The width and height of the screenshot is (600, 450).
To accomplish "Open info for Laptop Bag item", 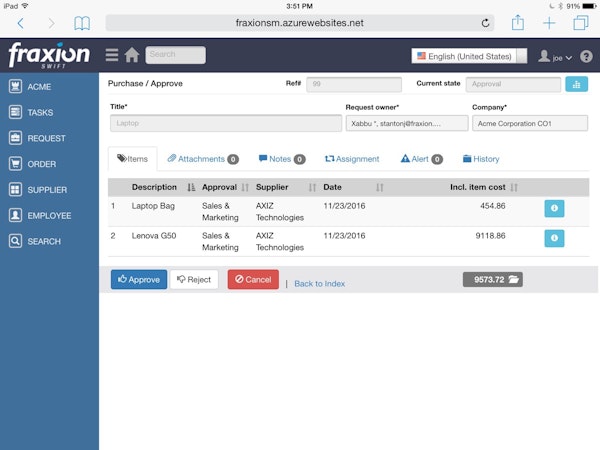I will (554, 208).
